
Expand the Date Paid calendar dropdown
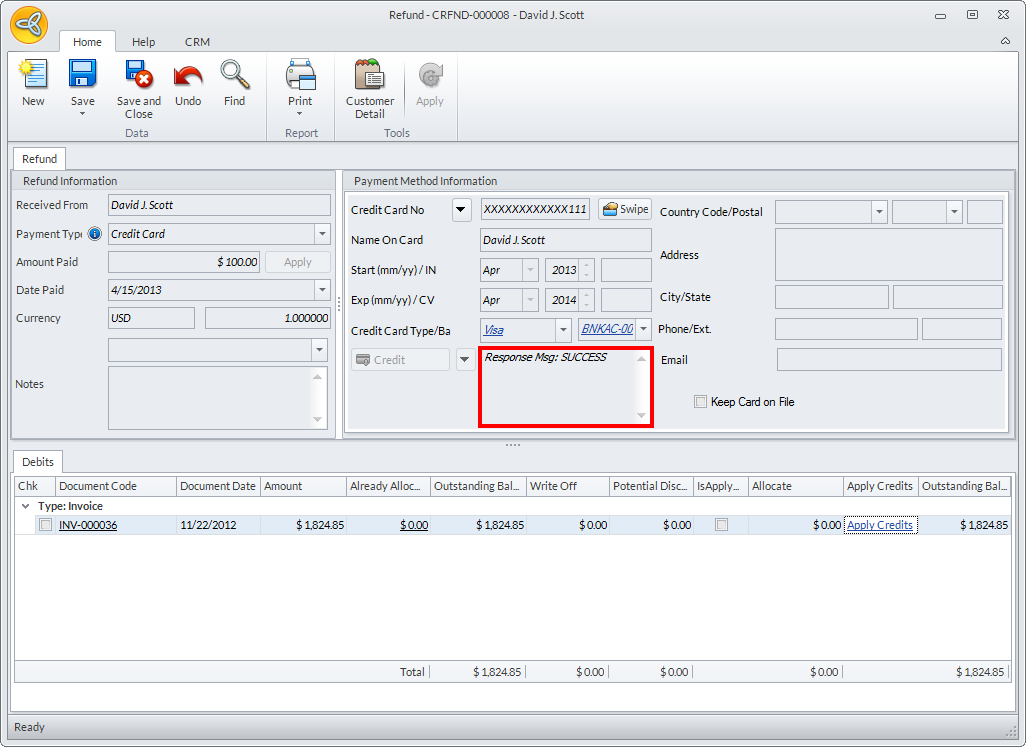322,290
